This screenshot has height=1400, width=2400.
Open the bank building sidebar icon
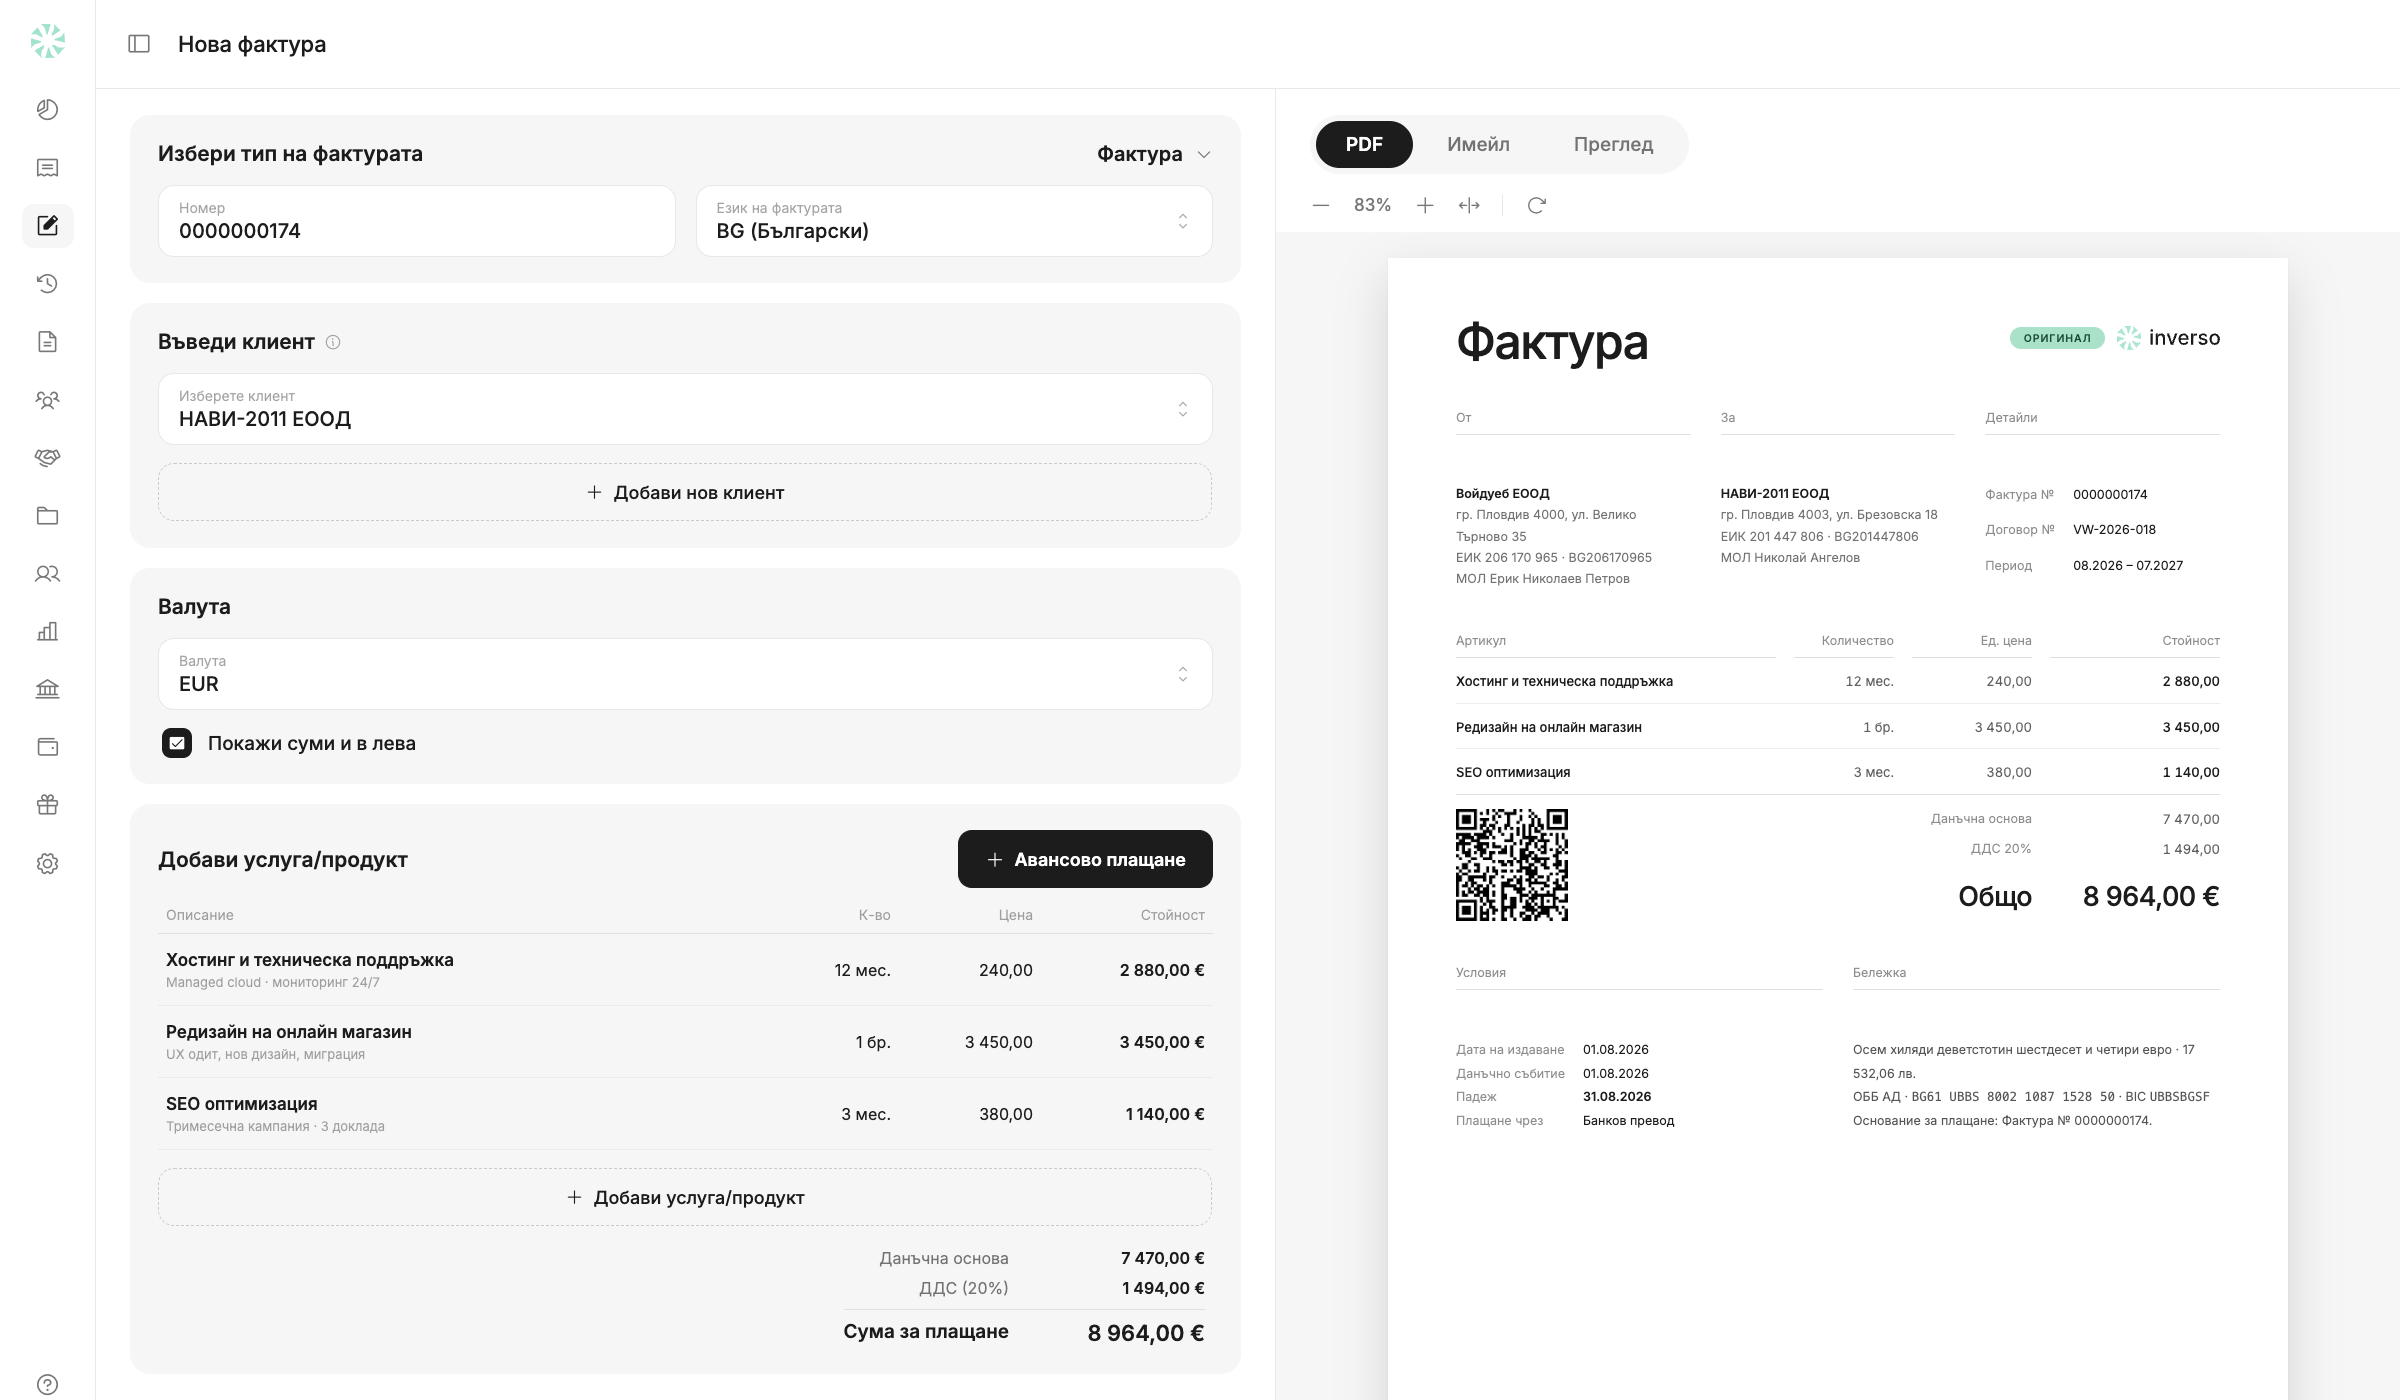click(47, 689)
